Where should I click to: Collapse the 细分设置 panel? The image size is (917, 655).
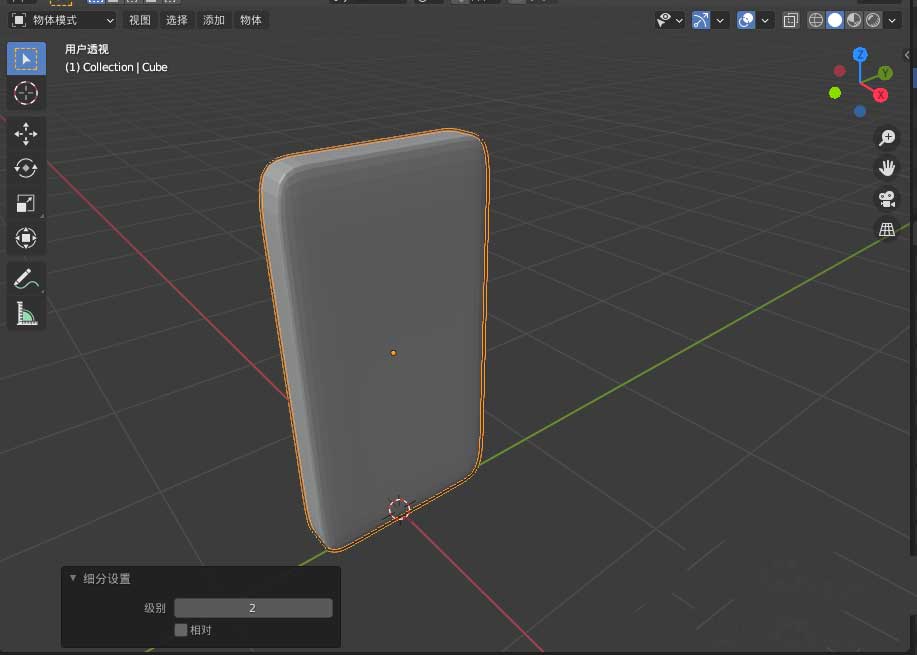point(73,579)
